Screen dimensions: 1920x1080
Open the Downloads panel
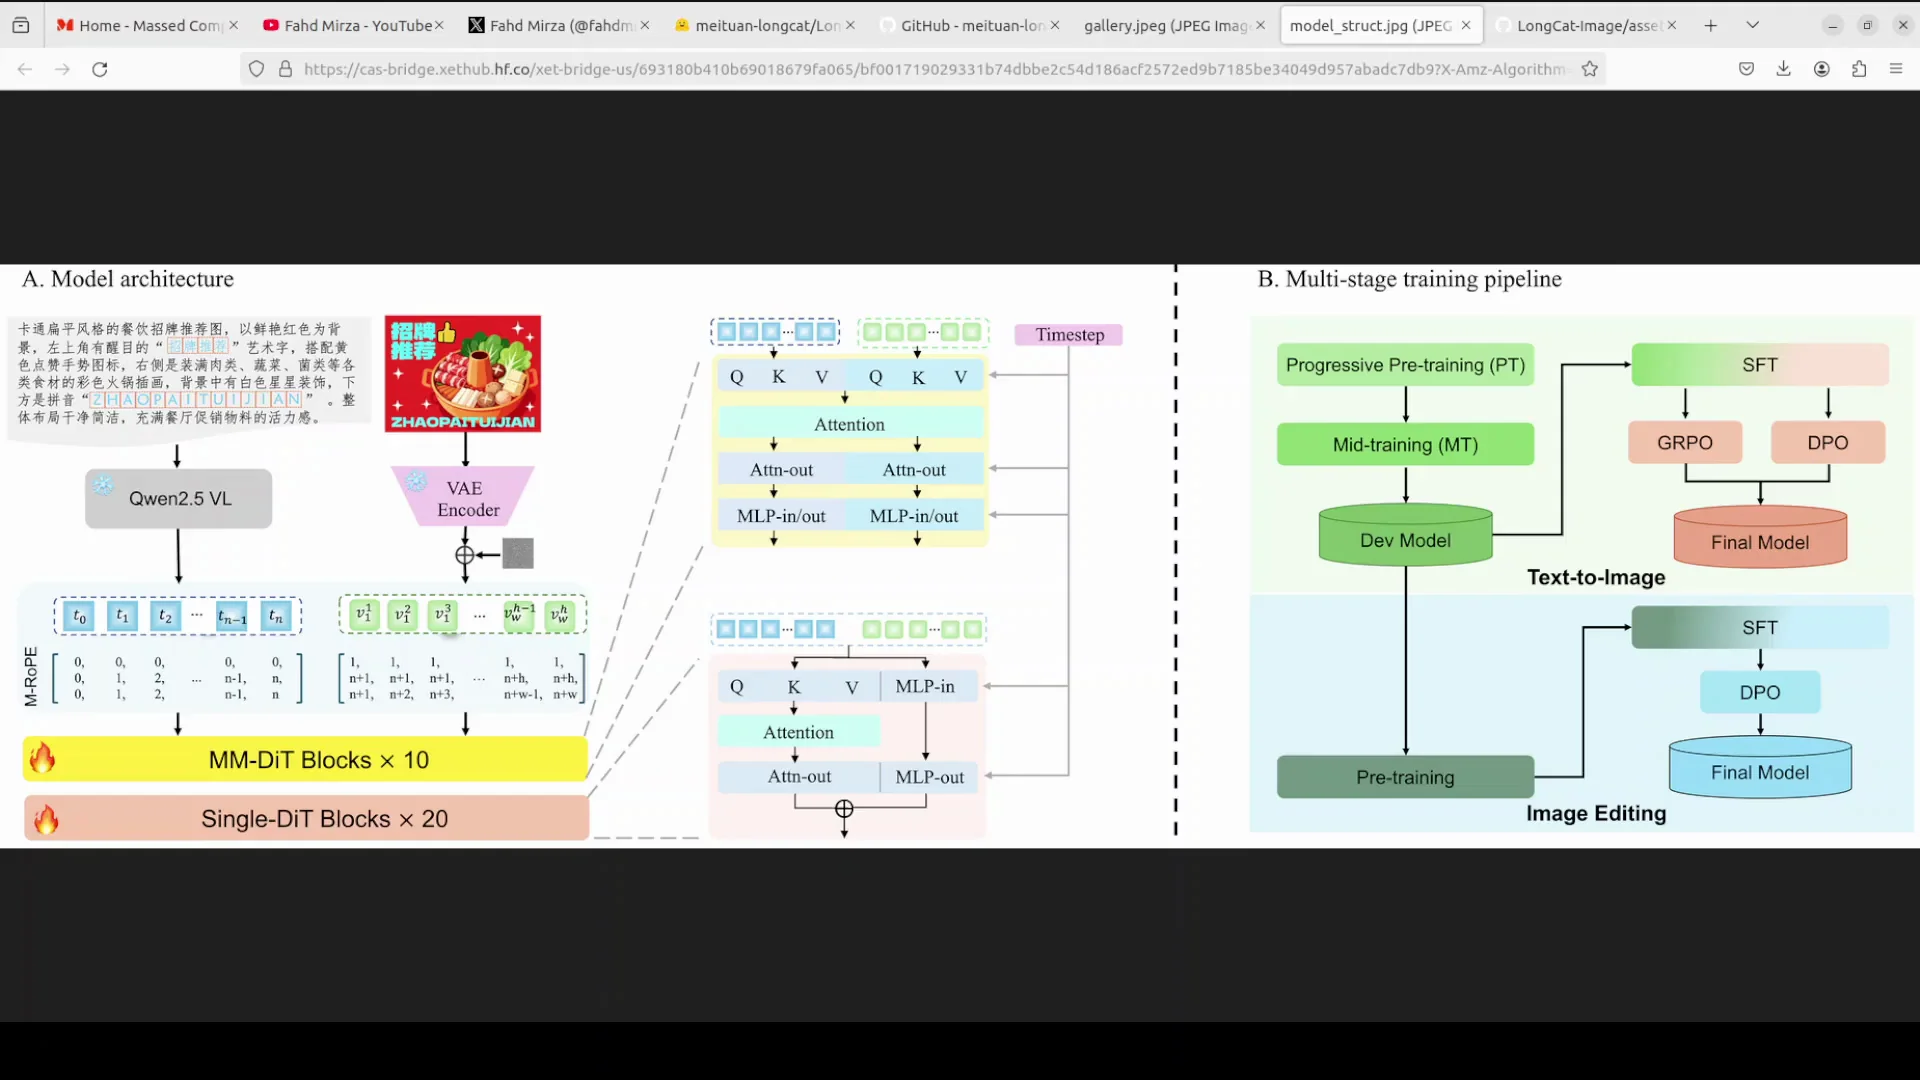[1784, 69]
